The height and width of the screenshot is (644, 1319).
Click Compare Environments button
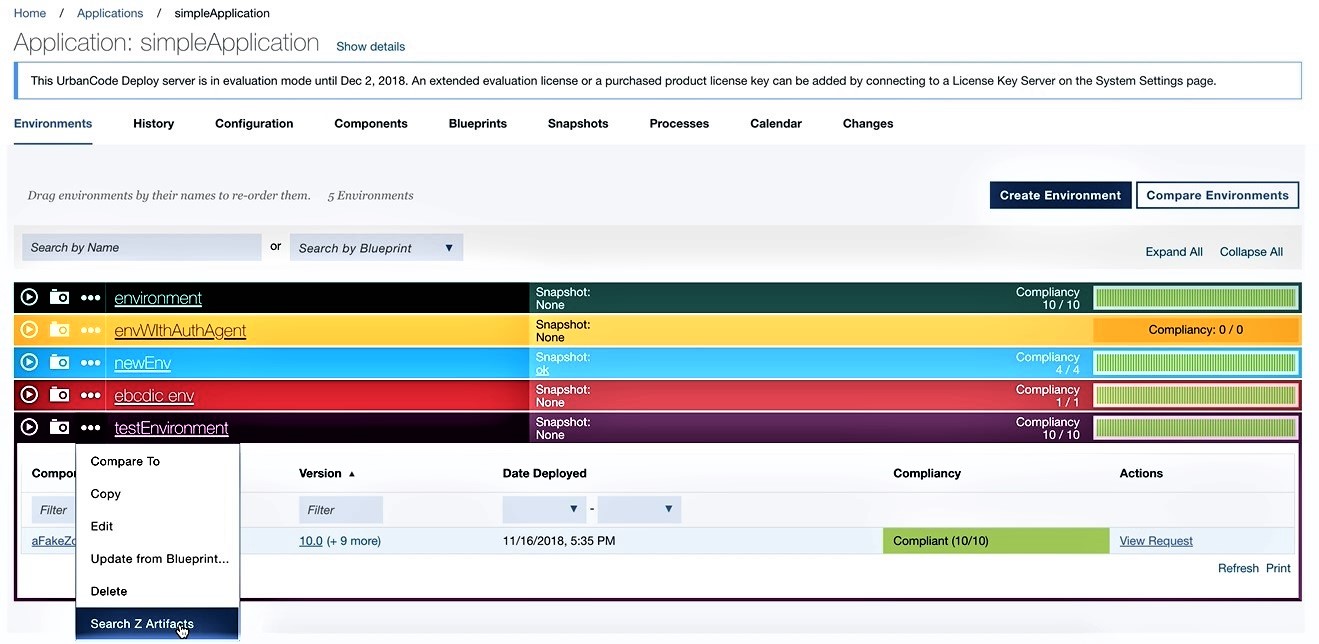coord(1217,195)
